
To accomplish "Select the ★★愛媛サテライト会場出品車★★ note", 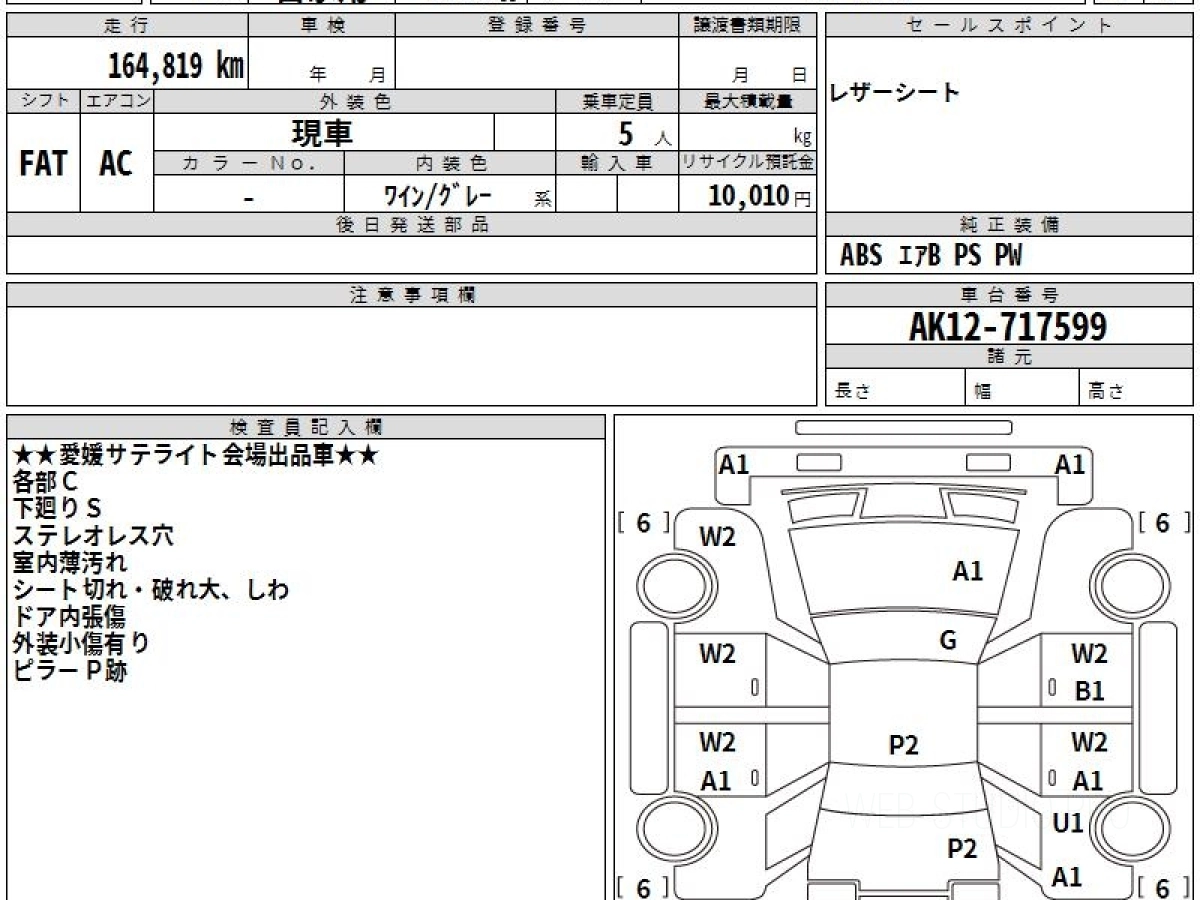I will (196, 456).
